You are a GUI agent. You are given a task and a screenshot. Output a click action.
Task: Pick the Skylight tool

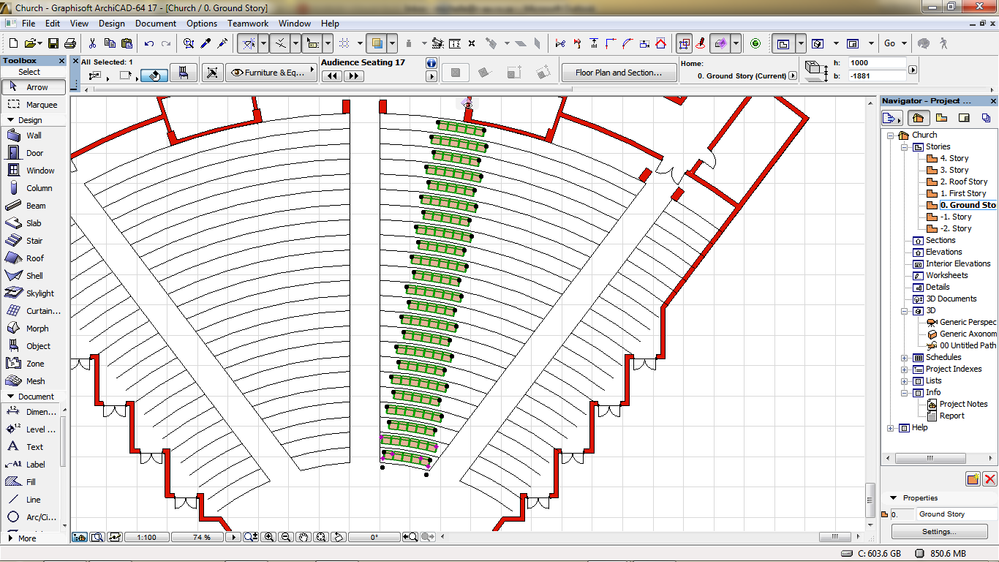click(x=33, y=293)
